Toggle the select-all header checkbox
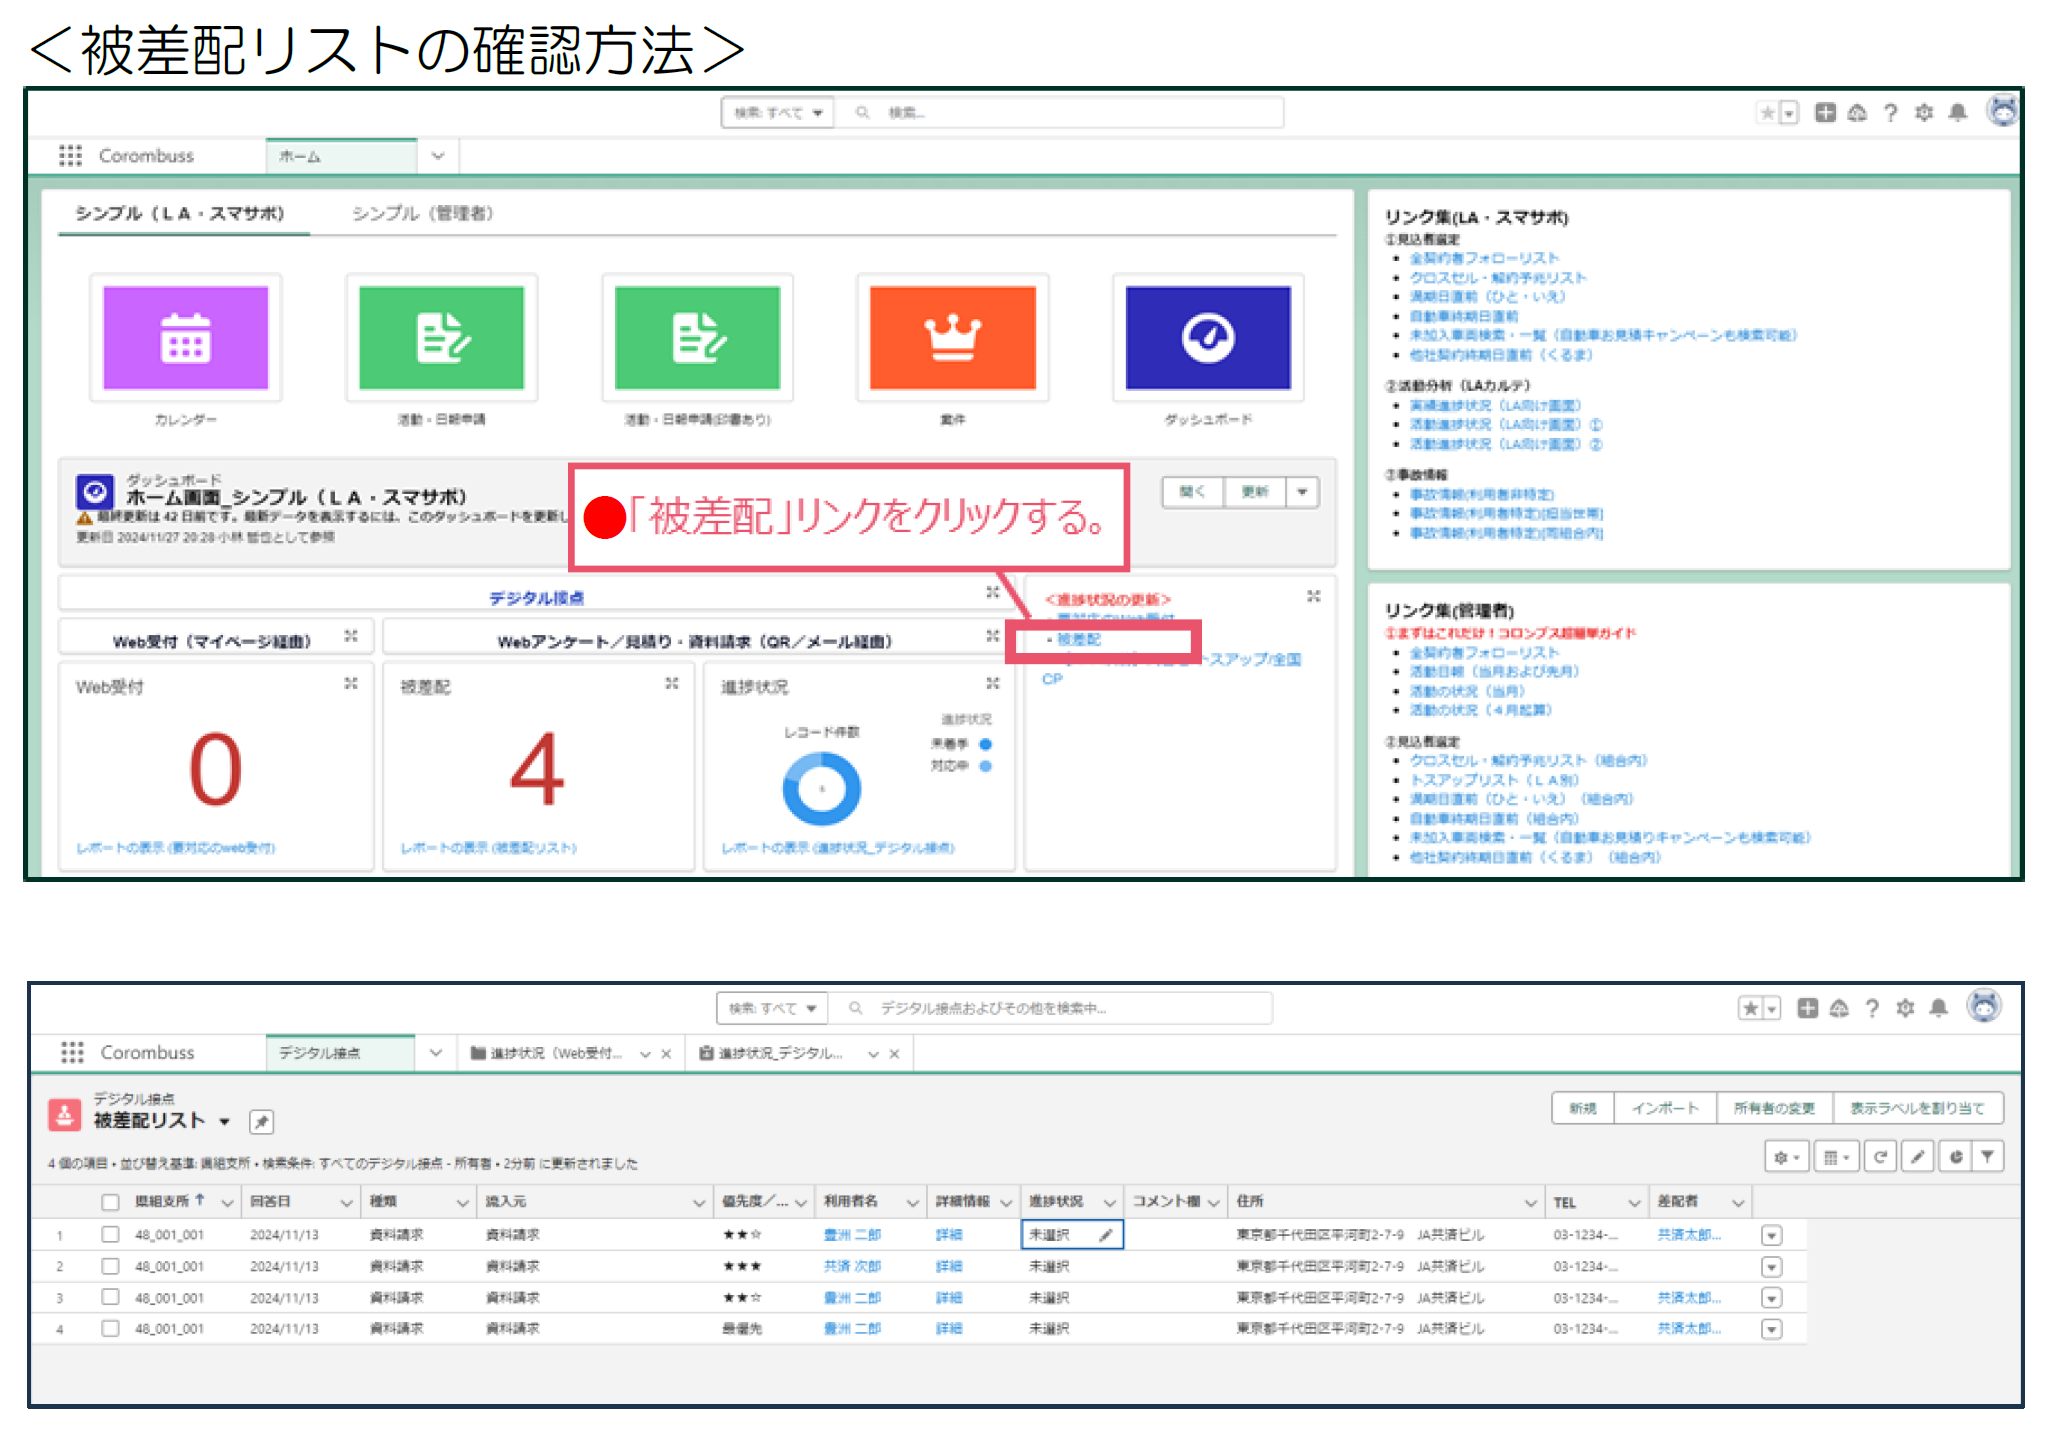 click(110, 1202)
